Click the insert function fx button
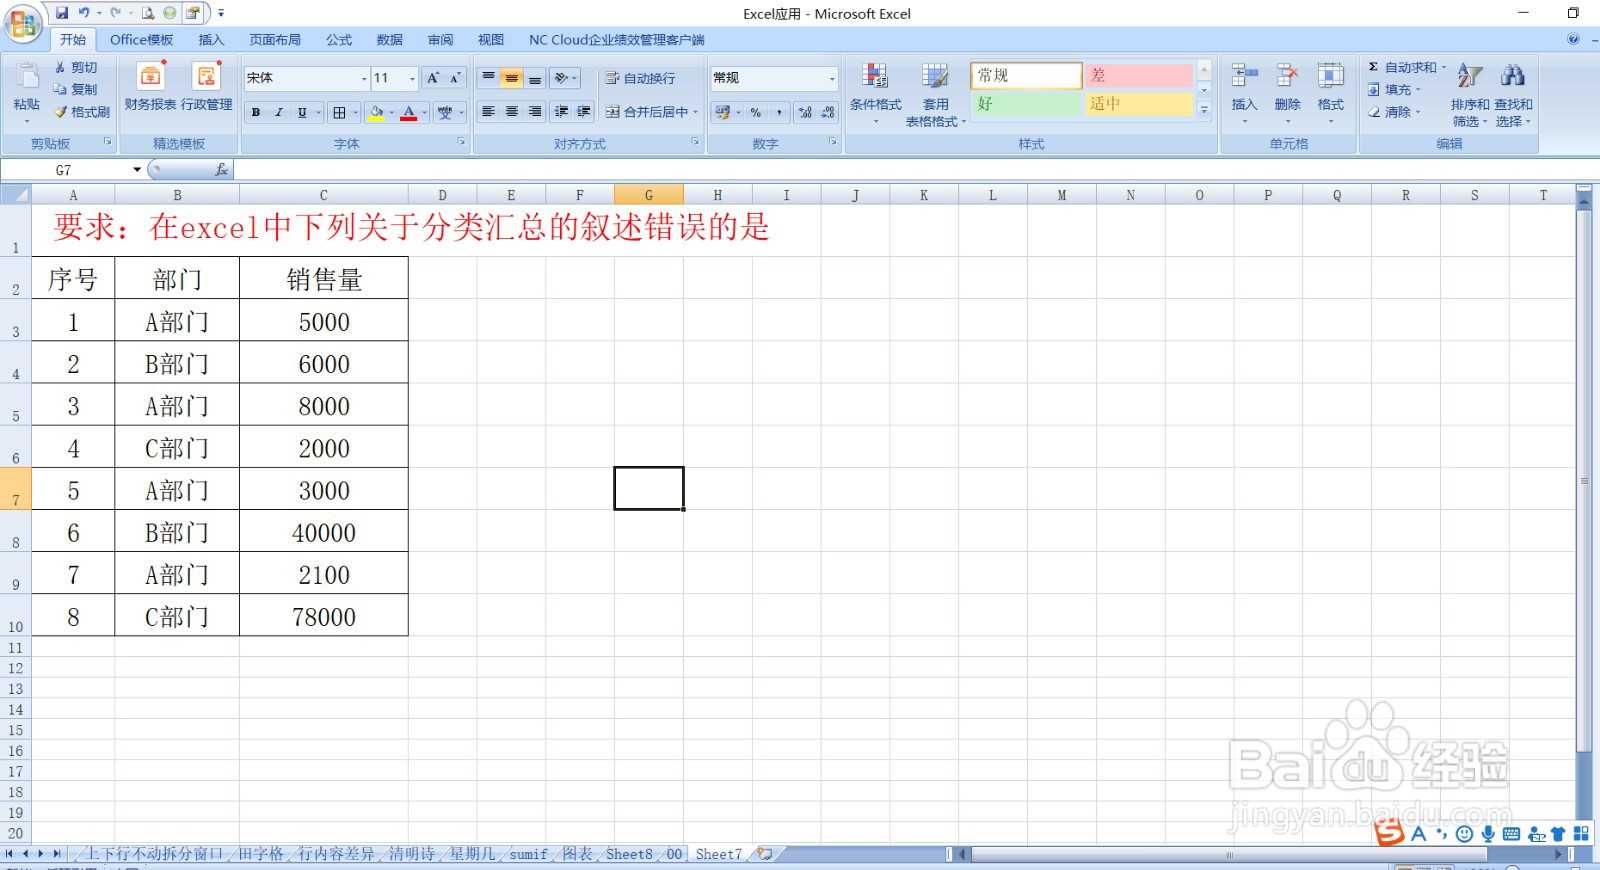The height and width of the screenshot is (870, 1600). pyautogui.click(x=221, y=170)
